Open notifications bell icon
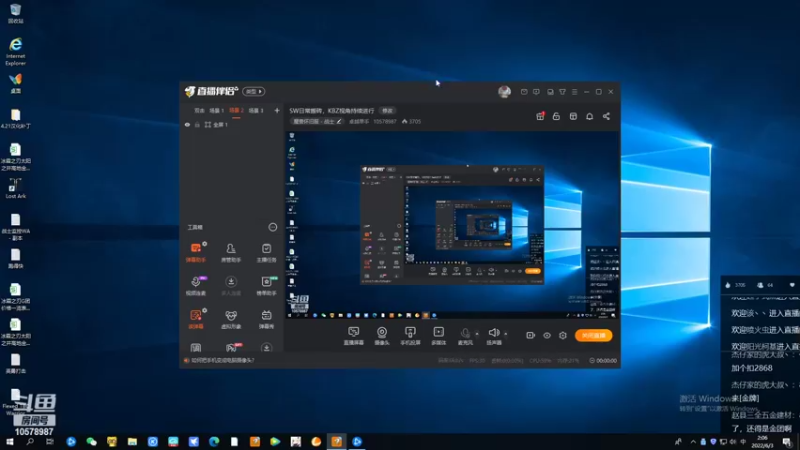Screen dimensions: 800x450 tap(589, 116)
